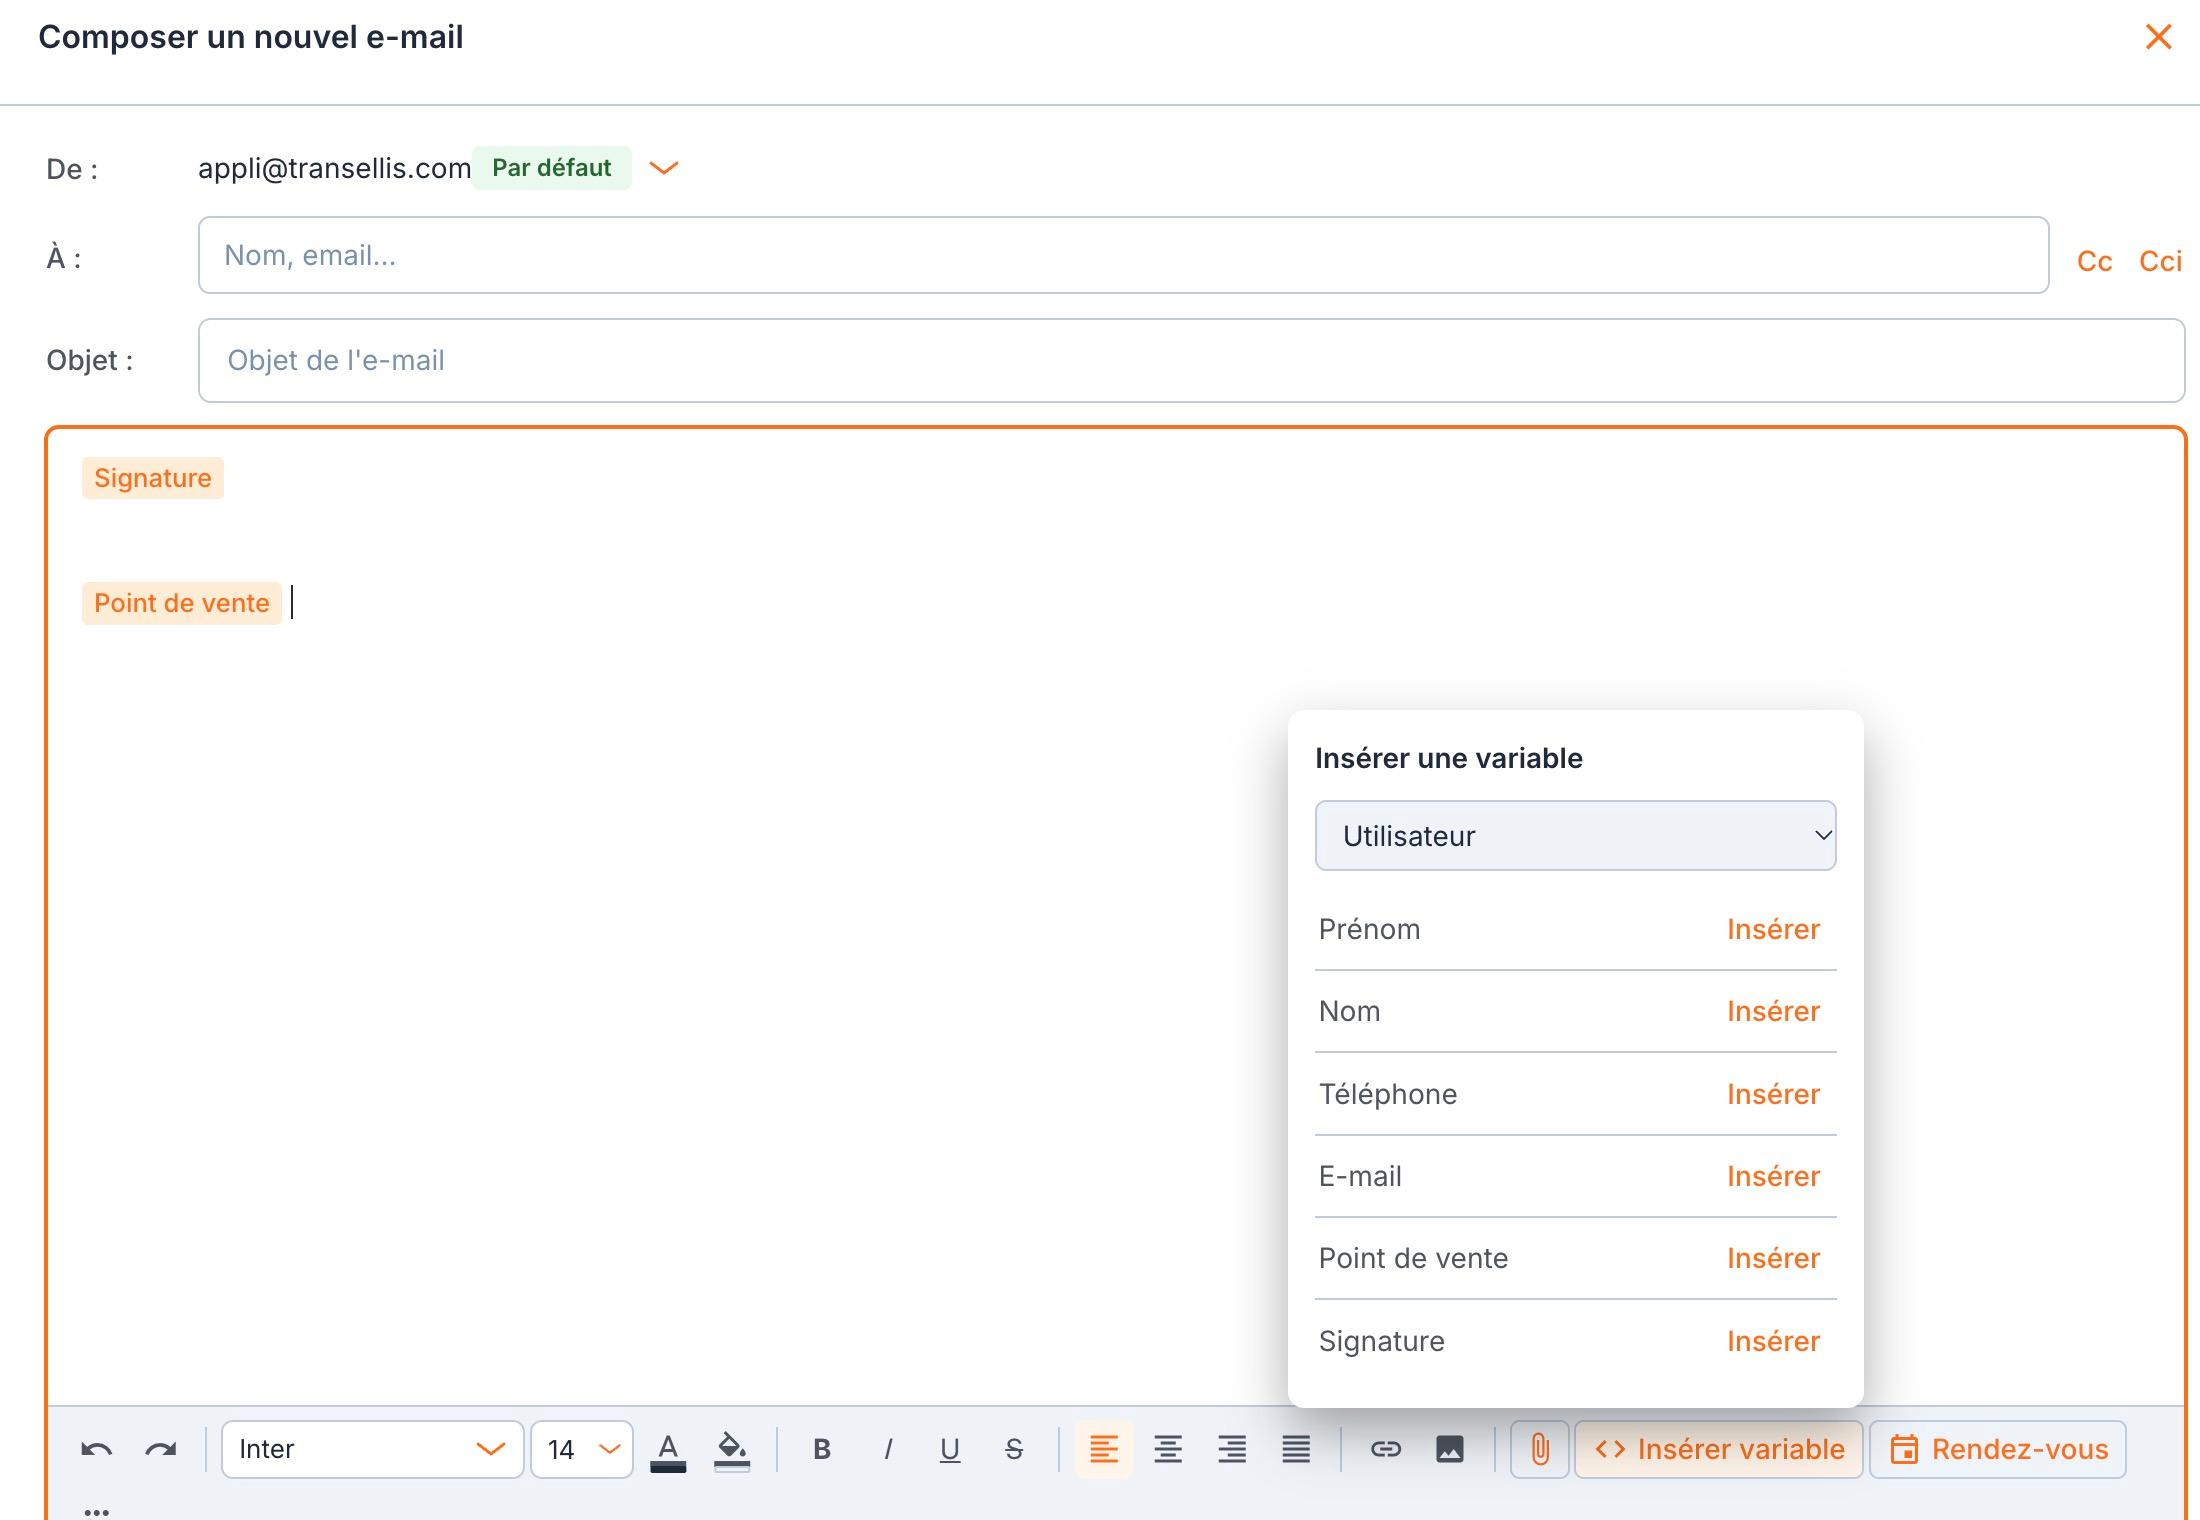Open the text color picker

[668, 1450]
